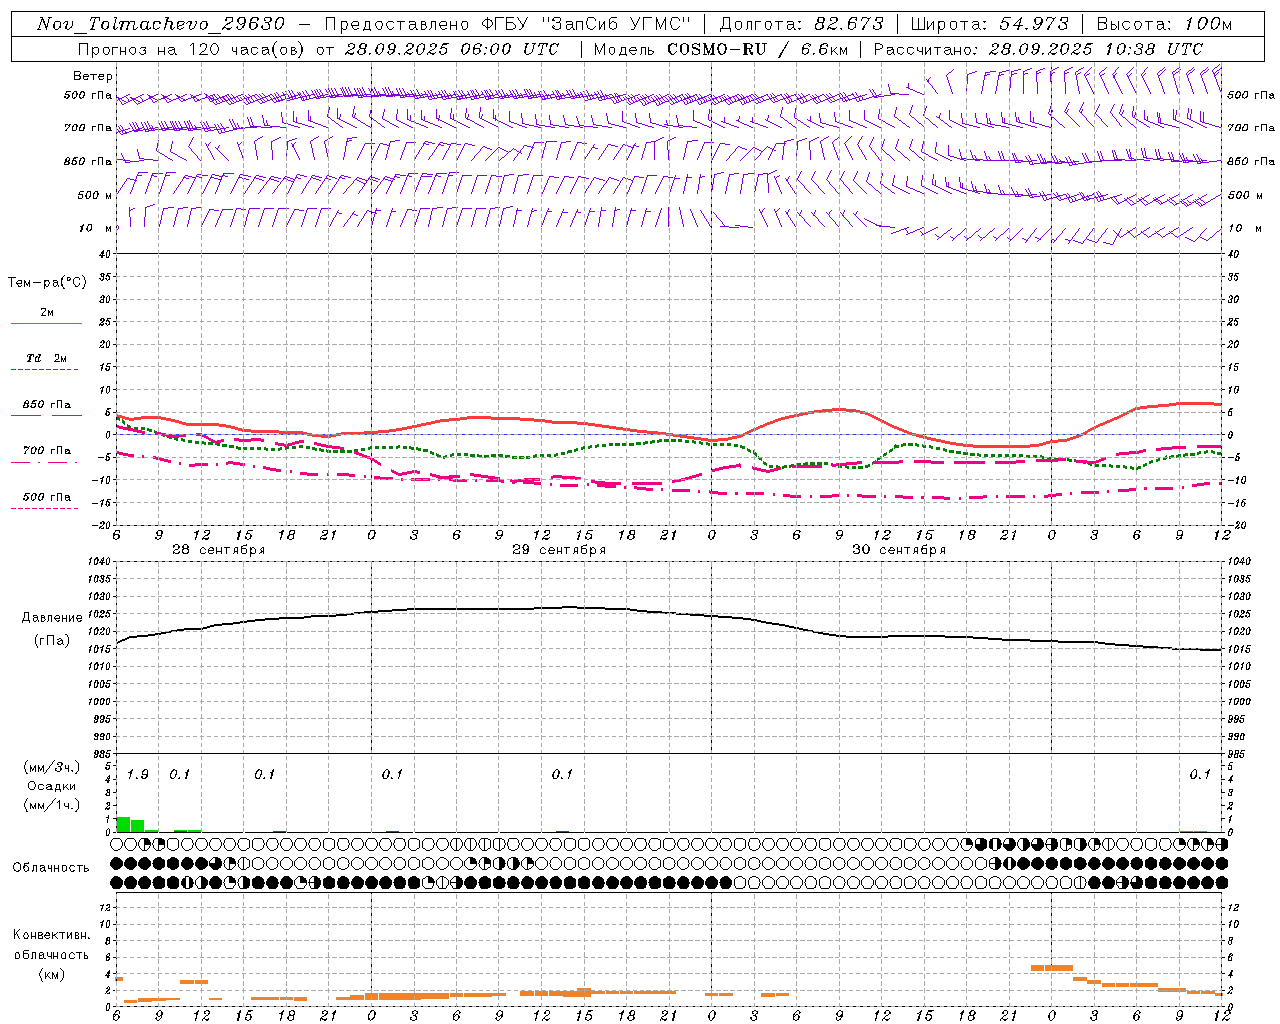Click the 'Рассчитано: 28.09.2025 10:38 UTC' timestamp
The image size is (1280, 1024).
(1038, 49)
